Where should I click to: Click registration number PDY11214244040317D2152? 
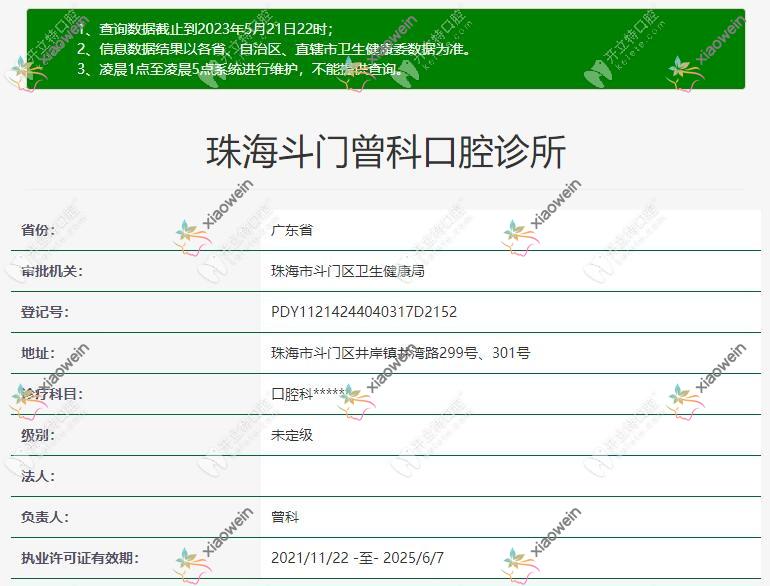click(364, 312)
